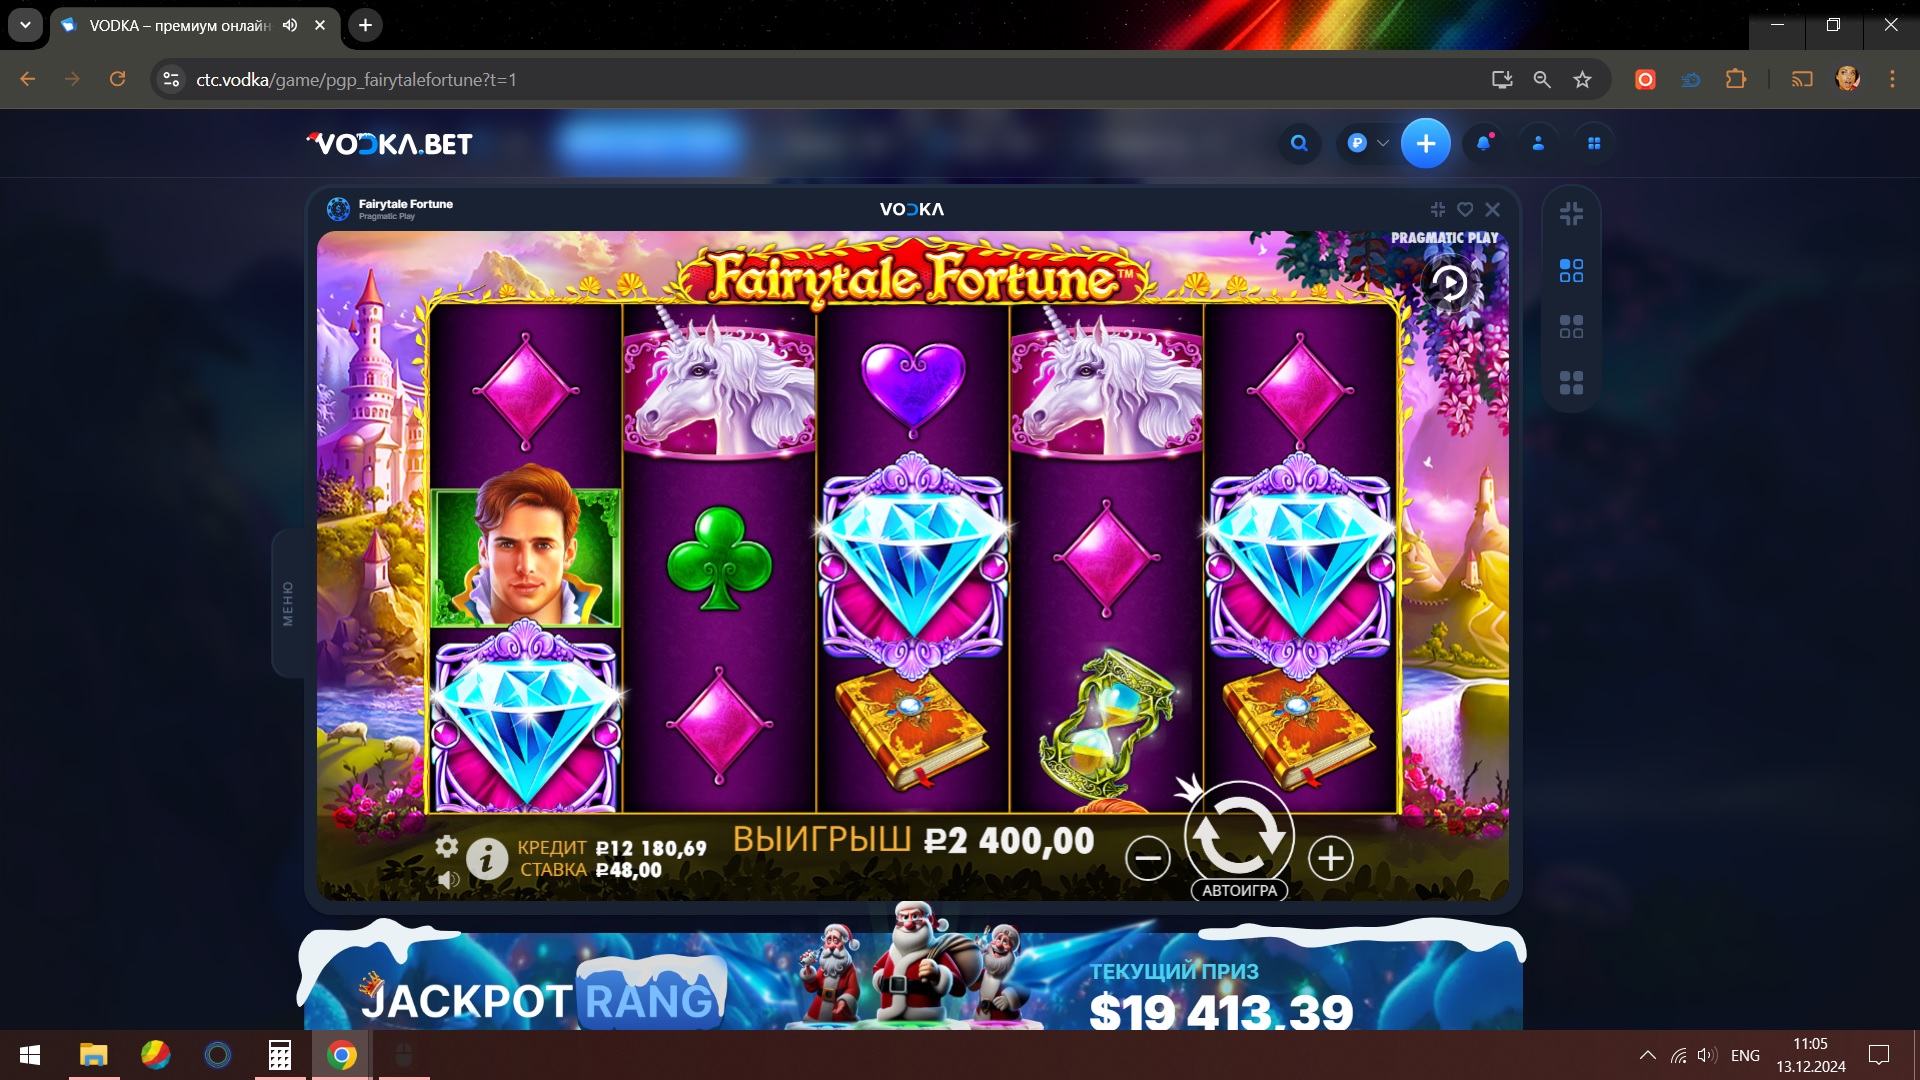Click the АВТОИГРА autoplay button
Image resolution: width=1920 pixels, height=1080 pixels.
point(1239,890)
